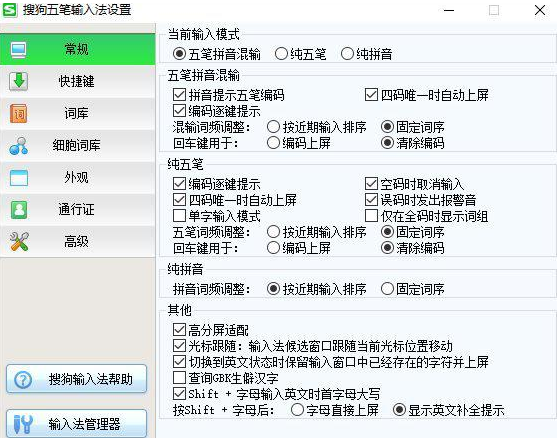Enable 查询GBK生僻汉字 checkbox
560x448 pixels.
[179, 378]
